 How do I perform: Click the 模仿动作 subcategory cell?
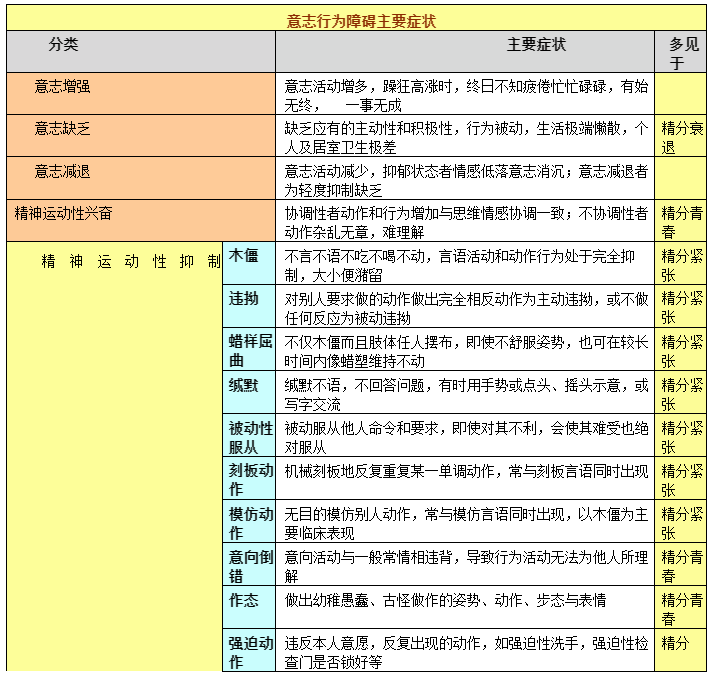[x=250, y=523]
